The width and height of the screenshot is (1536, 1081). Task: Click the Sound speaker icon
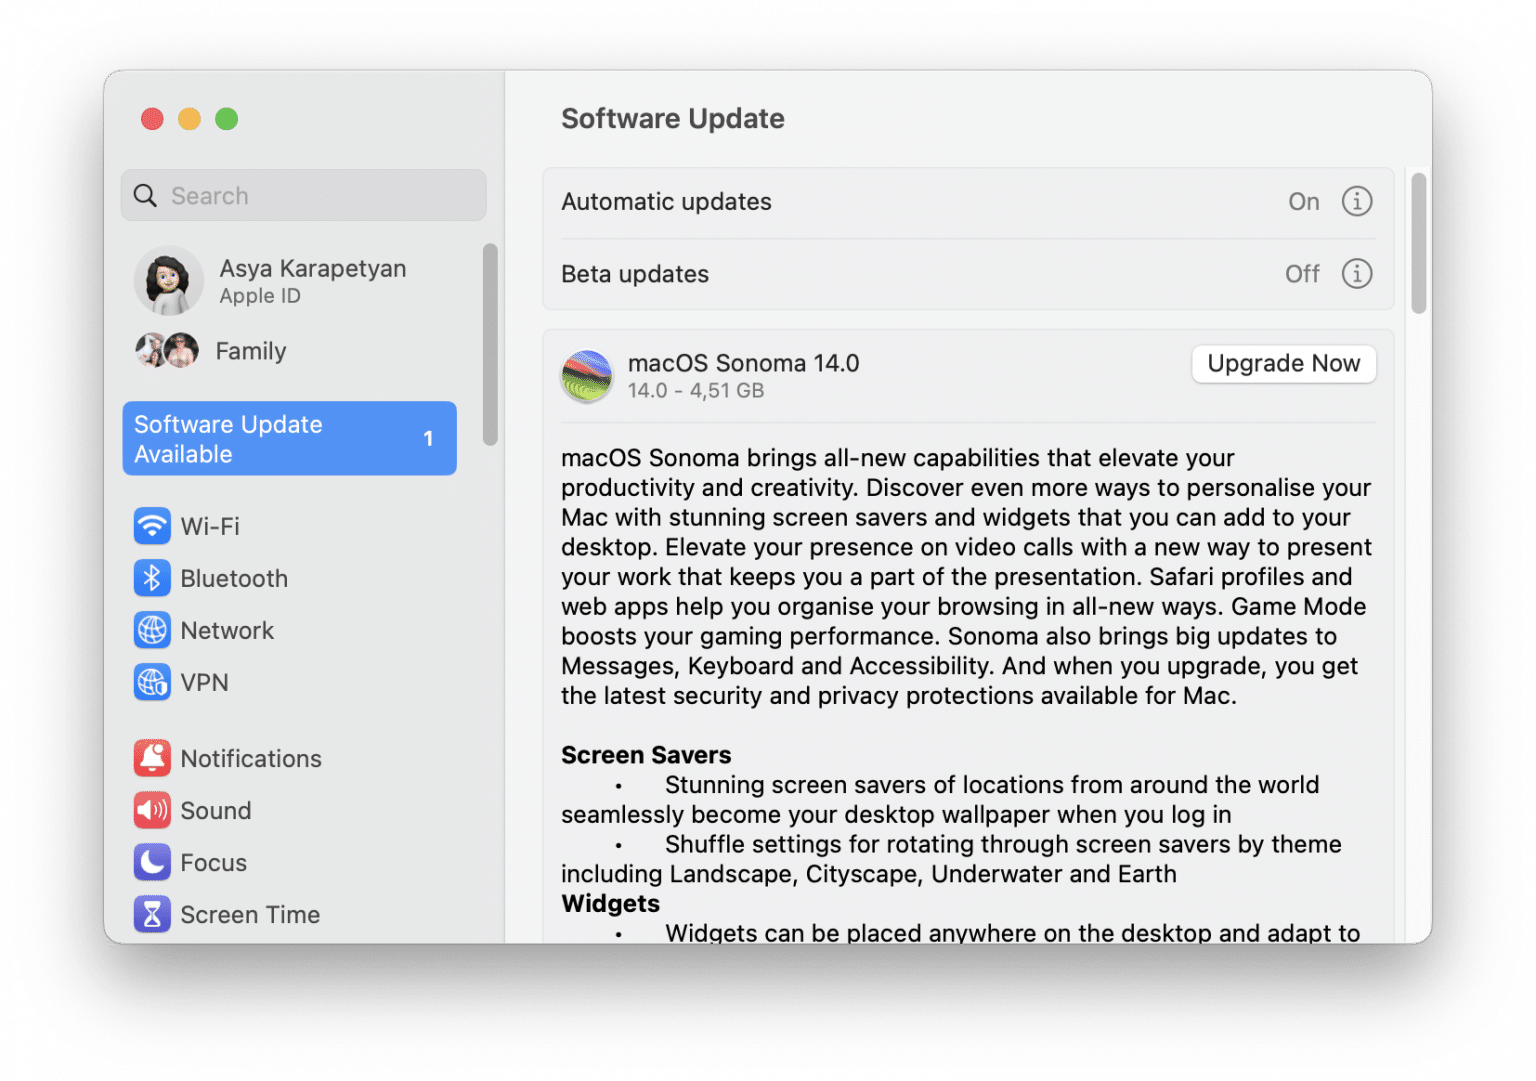(152, 810)
